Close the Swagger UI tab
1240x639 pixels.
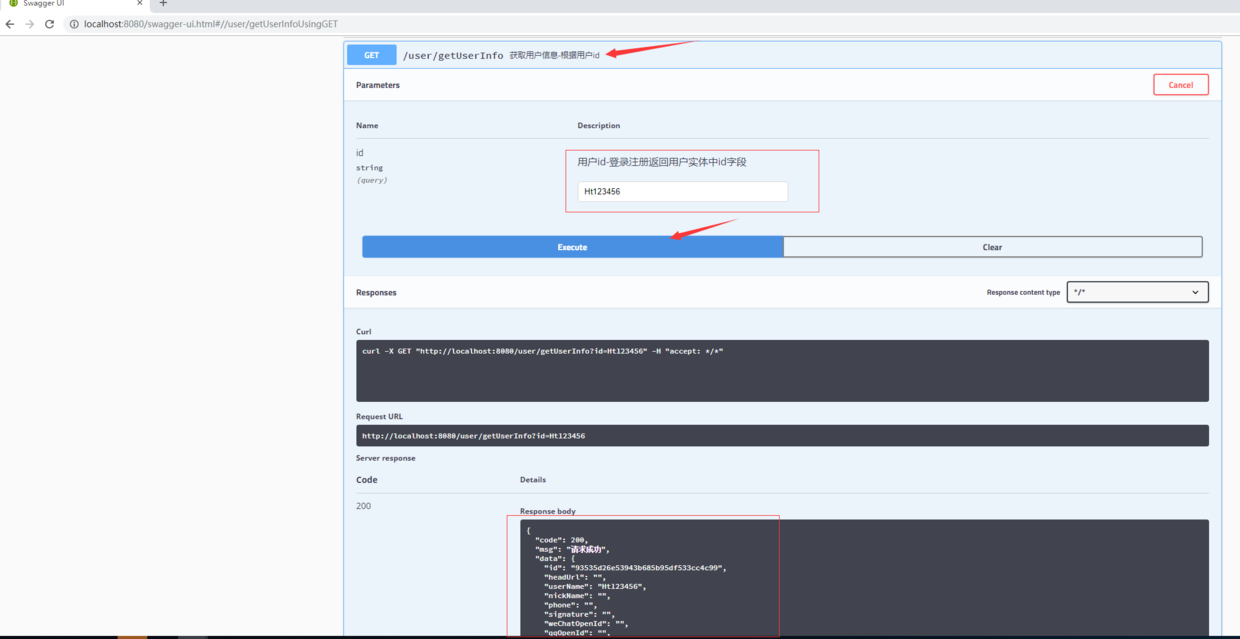(x=140, y=4)
